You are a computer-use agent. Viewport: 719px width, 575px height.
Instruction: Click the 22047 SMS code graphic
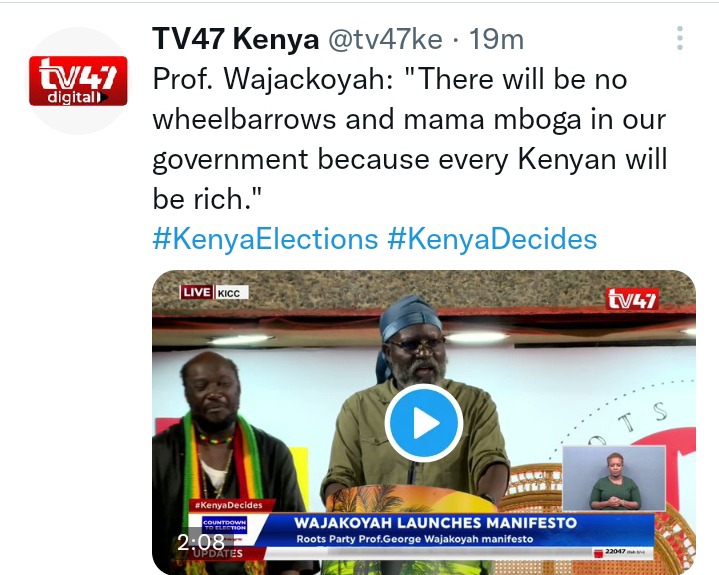pos(620,552)
